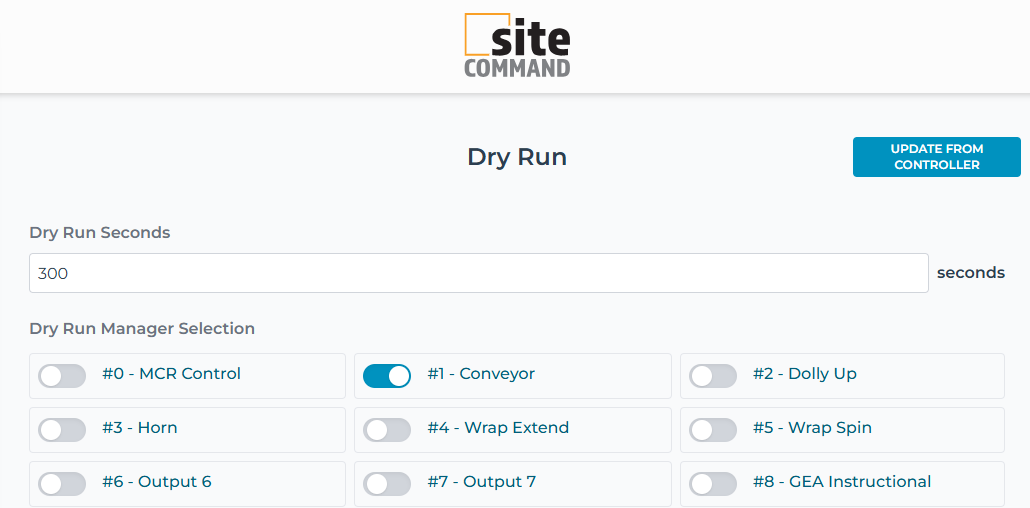Enable the #0 MCR Control toggle switch
1030x508 pixels.
click(x=62, y=375)
